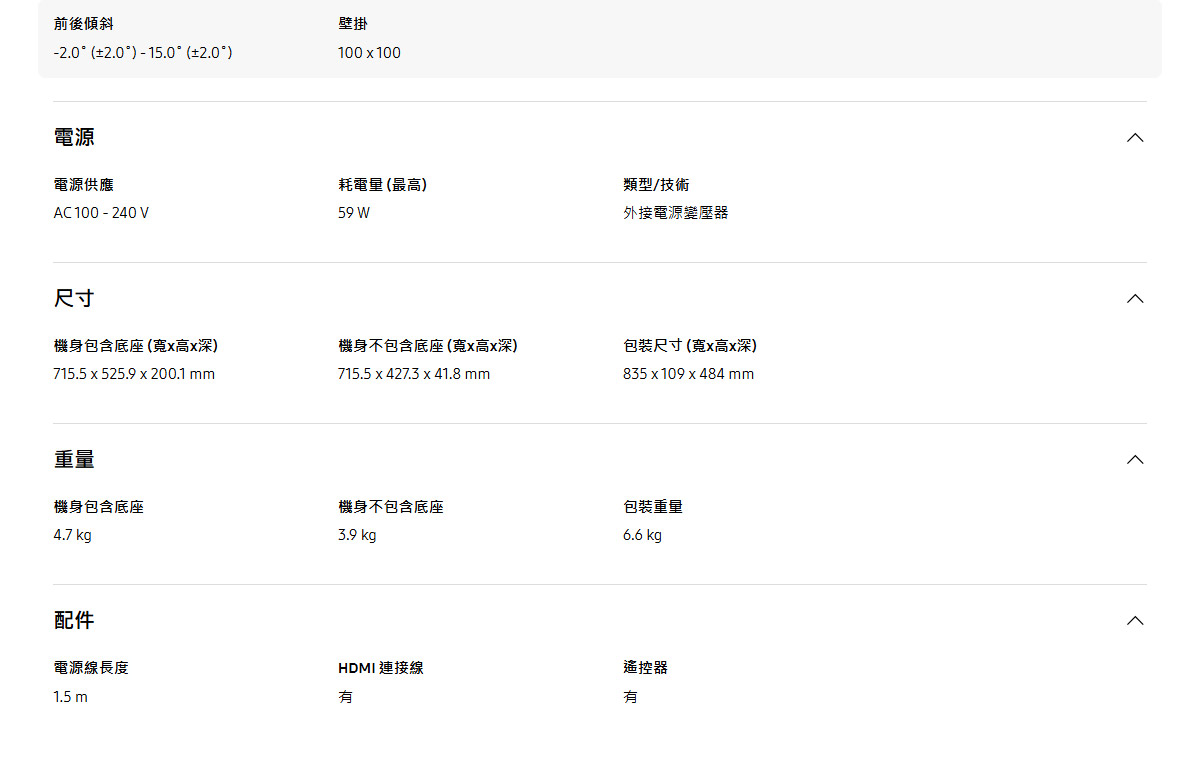Select the 100 x 100 wall mount value
Screen dimensions: 1200x764
(369, 53)
